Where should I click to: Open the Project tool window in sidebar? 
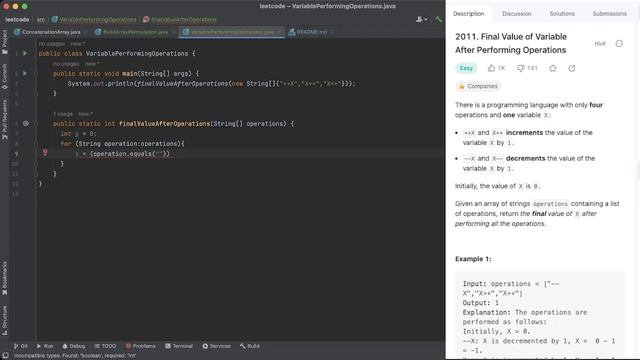tap(4, 42)
